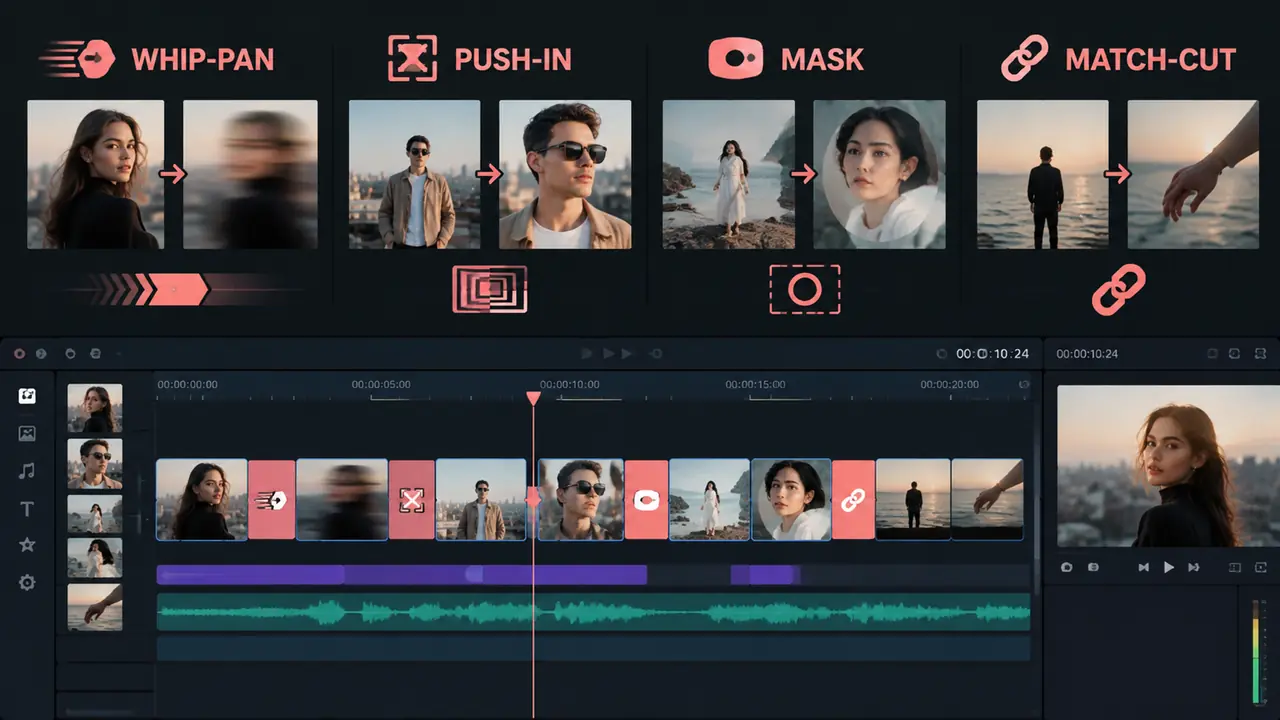The image size is (1280, 720).
Task: Step to previous frame in preview controls
Action: [x=1144, y=567]
